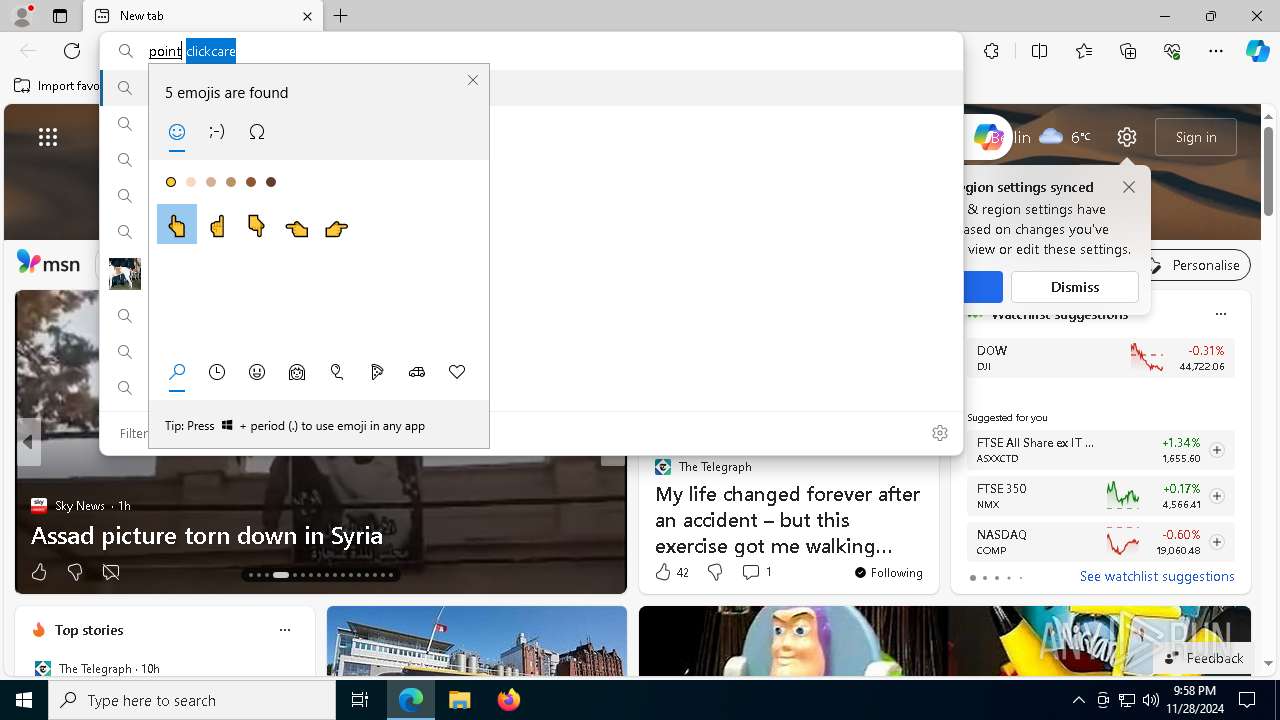Screen dimensions: 1280x720
Task: Select the backhand pointing down emoji
Action: click(x=257, y=227)
